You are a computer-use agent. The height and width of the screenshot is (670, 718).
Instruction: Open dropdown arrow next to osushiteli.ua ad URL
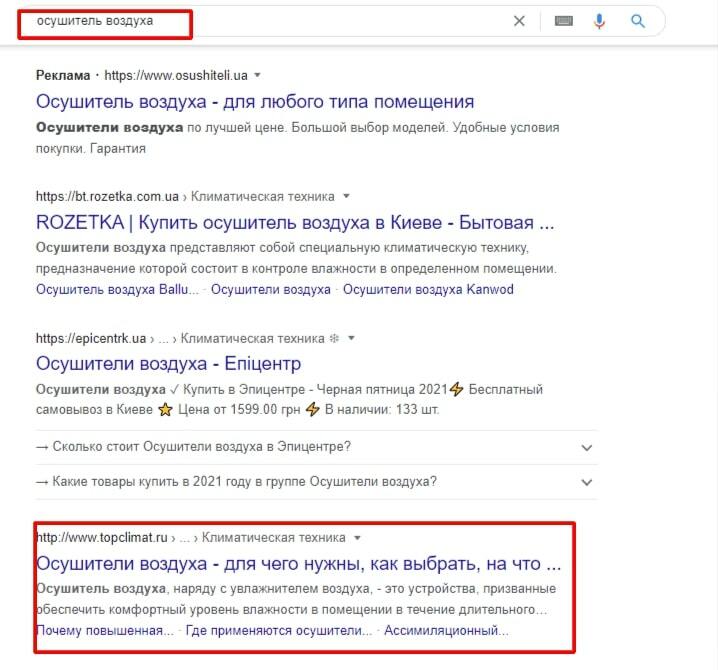coord(257,75)
